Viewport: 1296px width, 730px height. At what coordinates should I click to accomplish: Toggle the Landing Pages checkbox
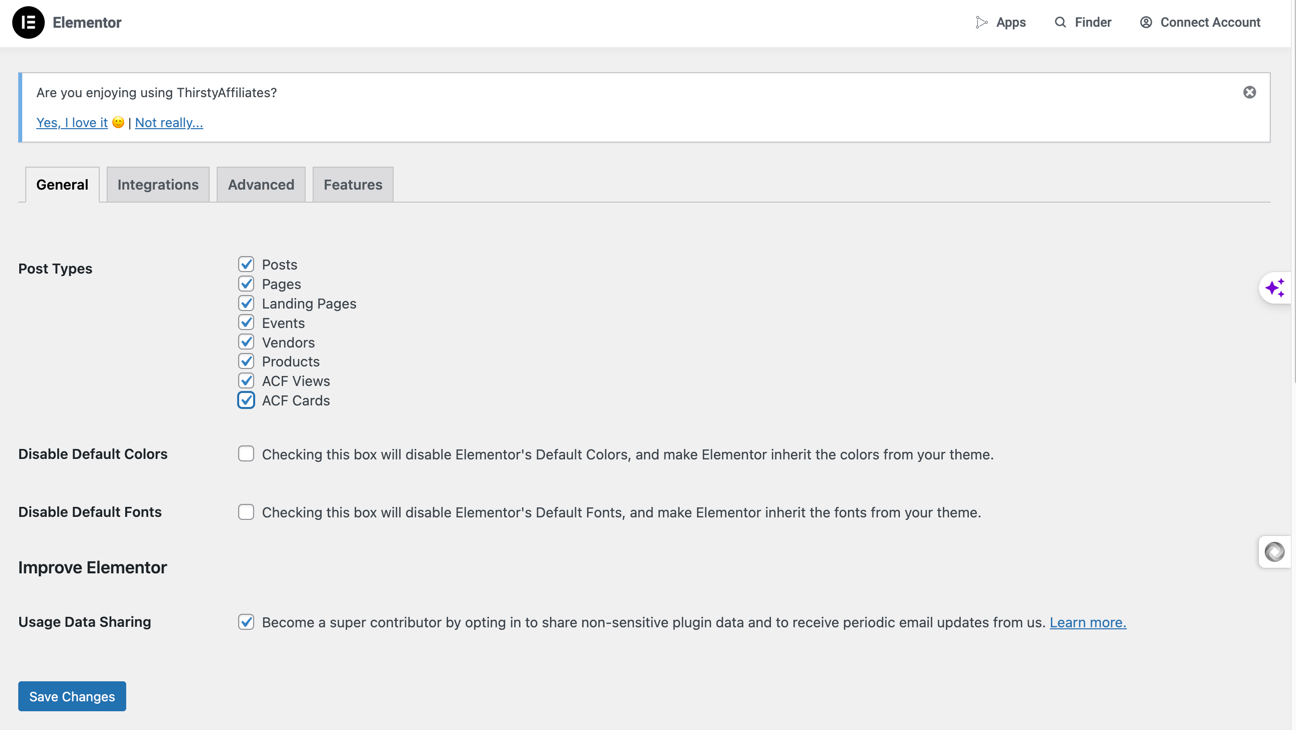(x=246, y=303)
